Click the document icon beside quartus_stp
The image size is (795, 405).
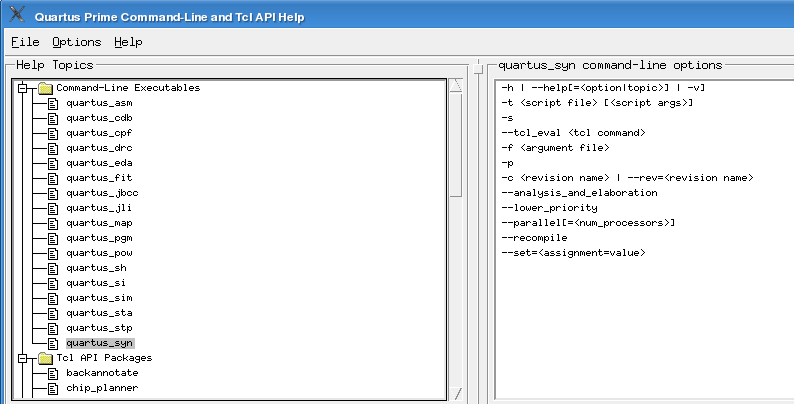pyautogui.click(x=53, y=328)
